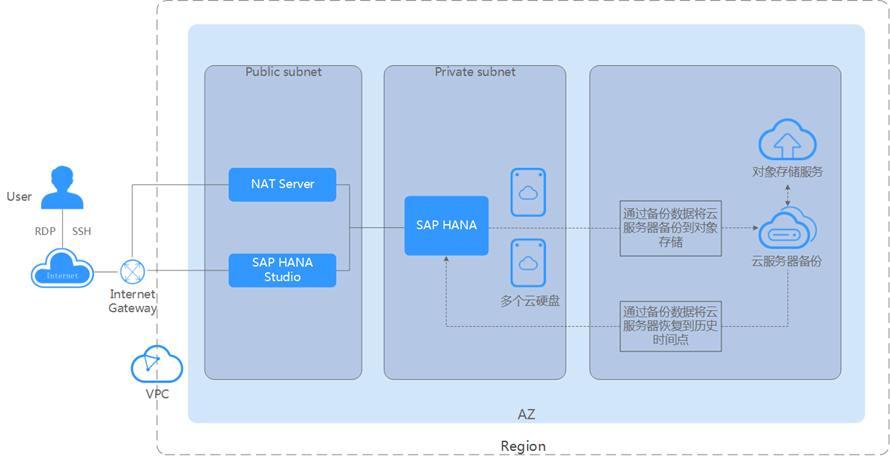Click the 云服务器备份 cloud server icon
The height and width of the screenshot is (461, 890).
point(787,230)
